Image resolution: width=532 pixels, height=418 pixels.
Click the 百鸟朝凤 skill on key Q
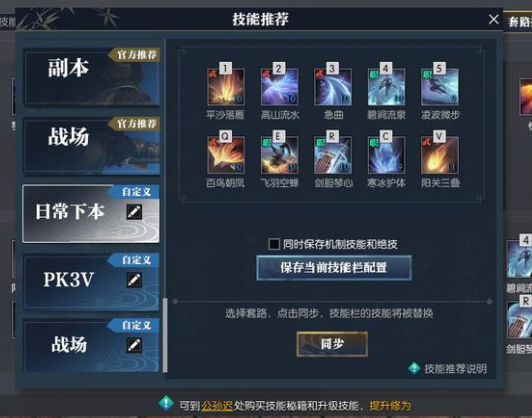click(x=226, y=155)
